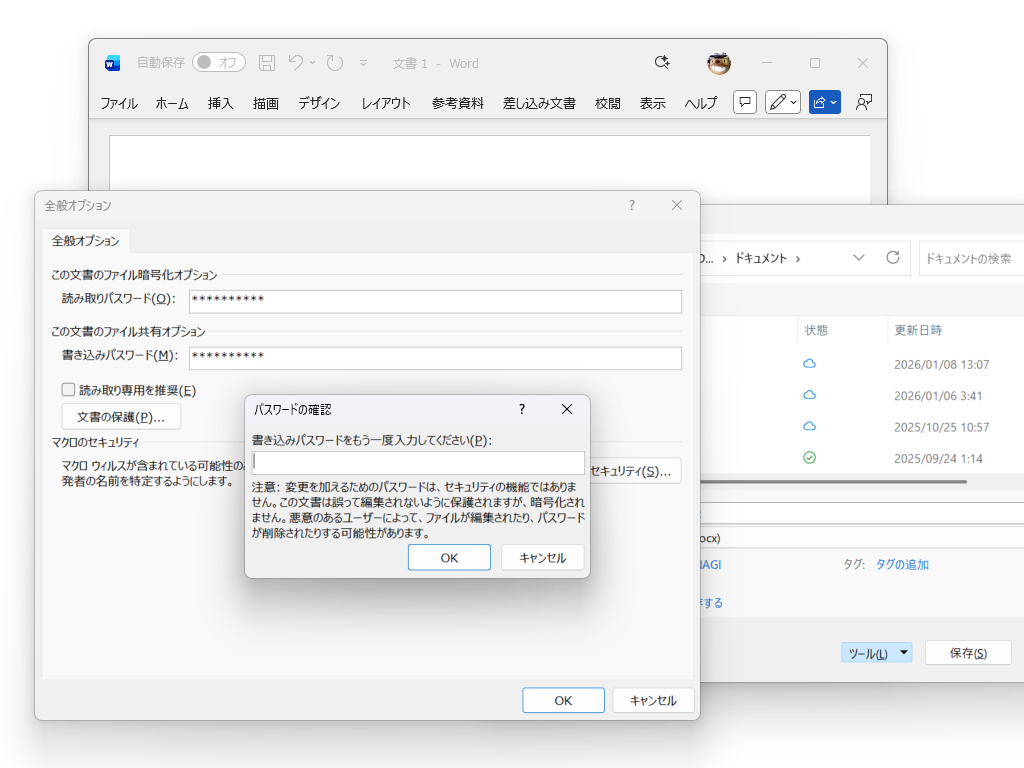Switch to the 校閲 ribbon tab
This screenshot has width=1024, height=768.
606,101
